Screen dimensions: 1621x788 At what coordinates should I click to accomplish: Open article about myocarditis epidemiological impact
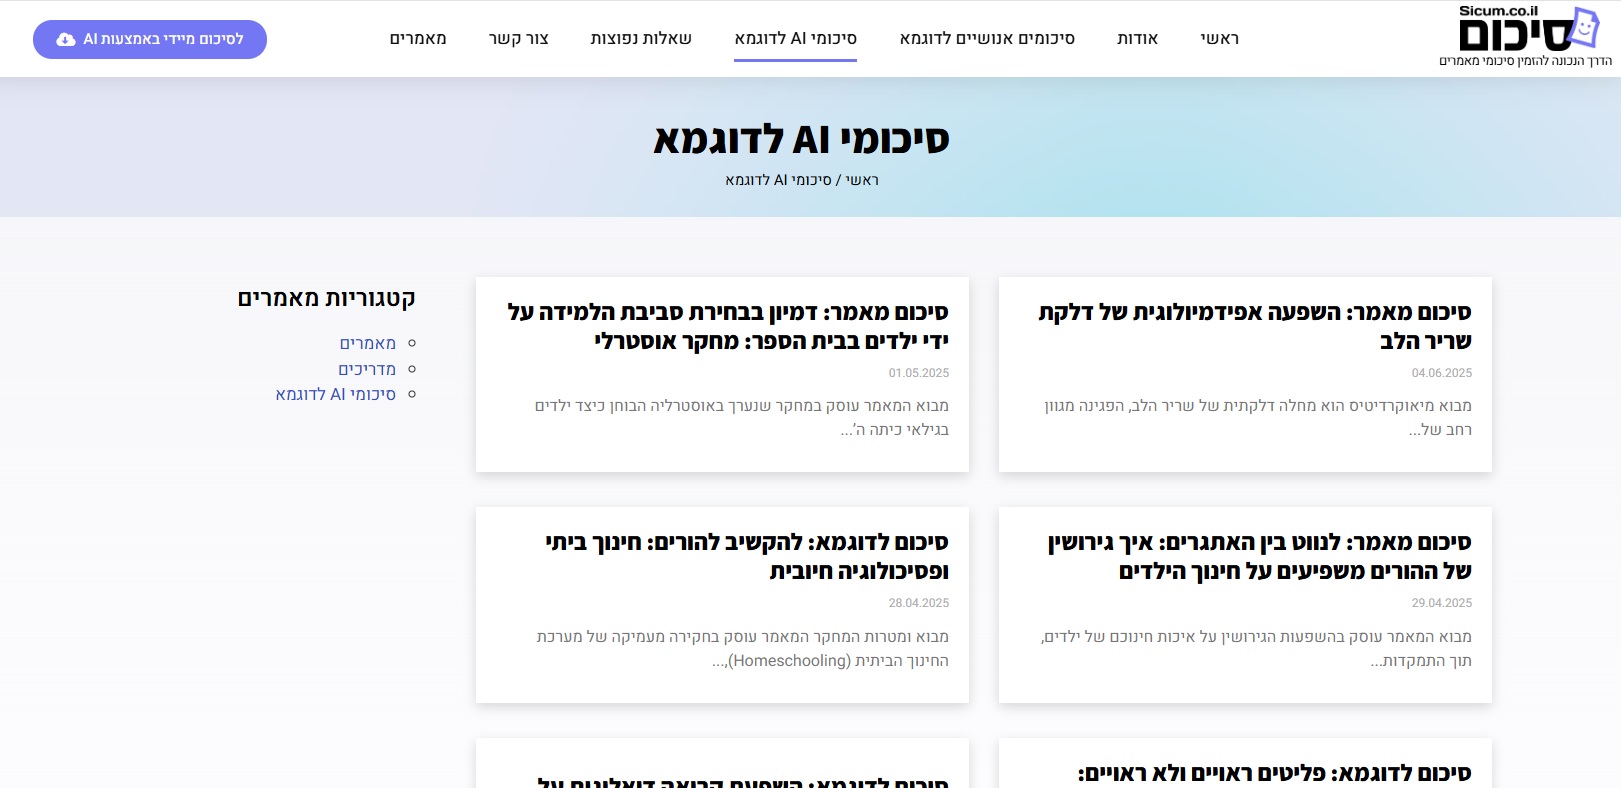coord(1254,326)
